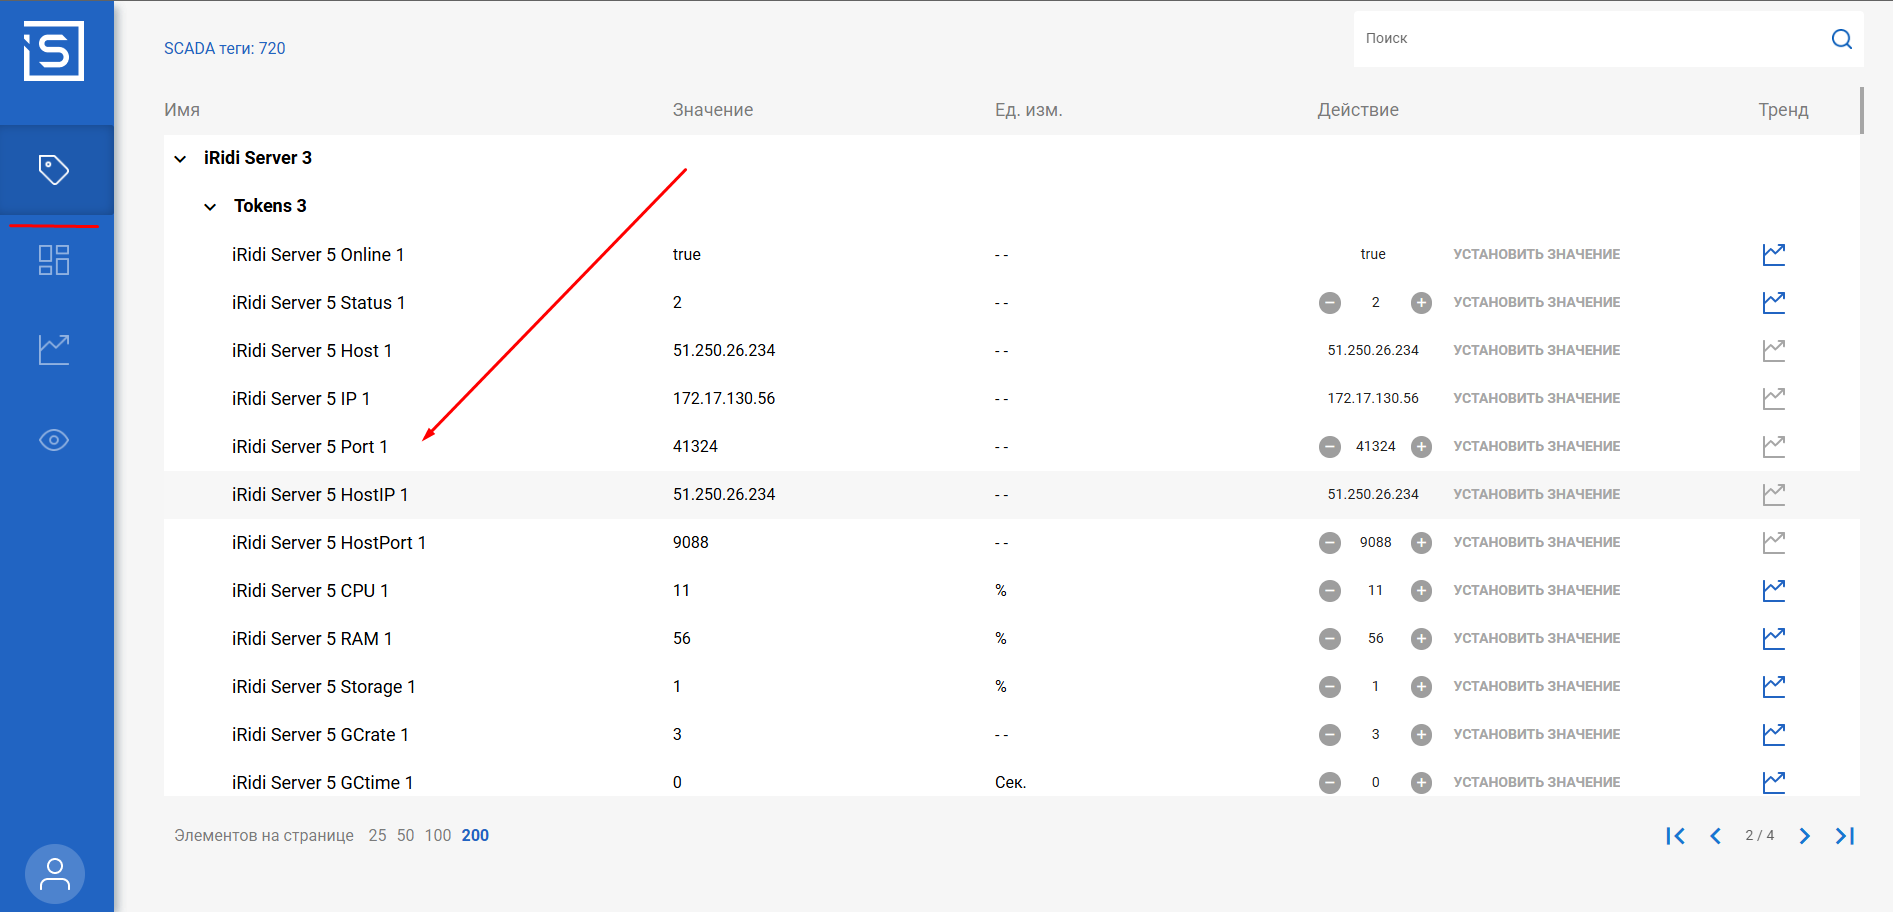This screenshot has width=1893, height=912.
Task: Click set value for GCrate 1
Action: click(x=1536, y=735)
